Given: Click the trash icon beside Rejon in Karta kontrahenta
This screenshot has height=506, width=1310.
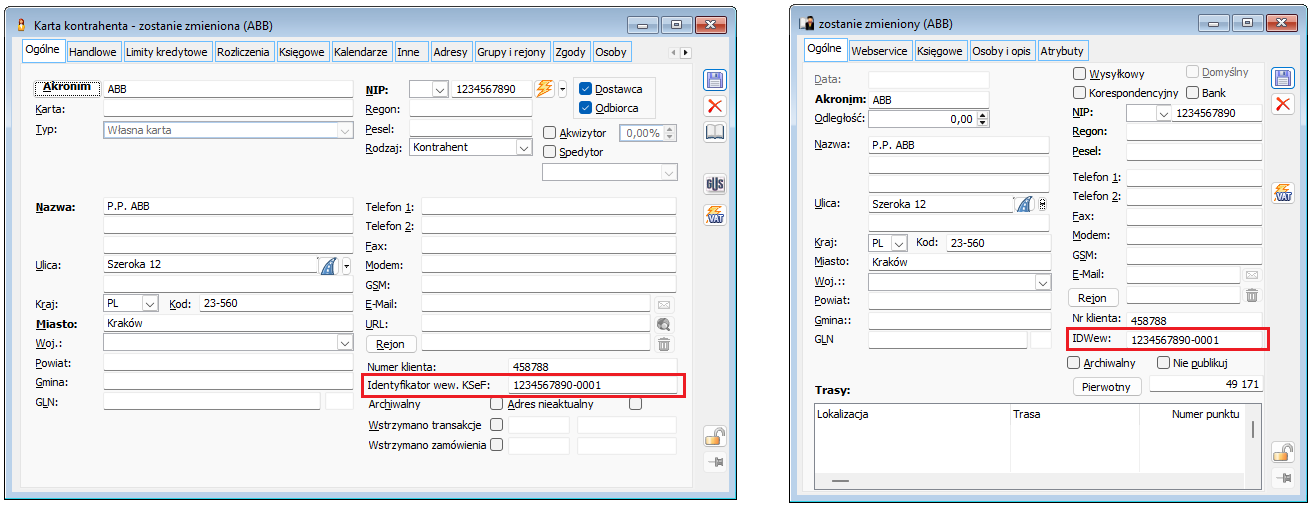Looking at the screenshot, I should coord(663,344).
